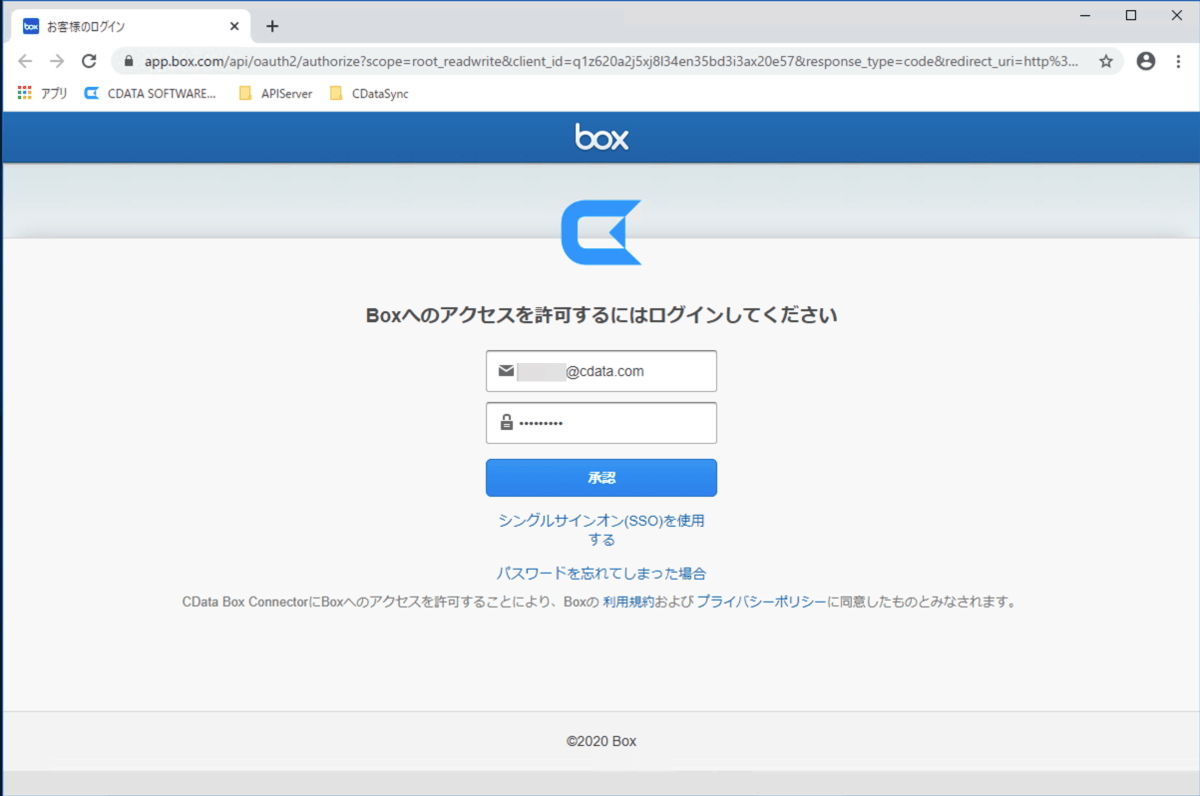Click the CData application logo
Image resolution: width=1200 pixels, height=796 pixels.
(601, 232)
